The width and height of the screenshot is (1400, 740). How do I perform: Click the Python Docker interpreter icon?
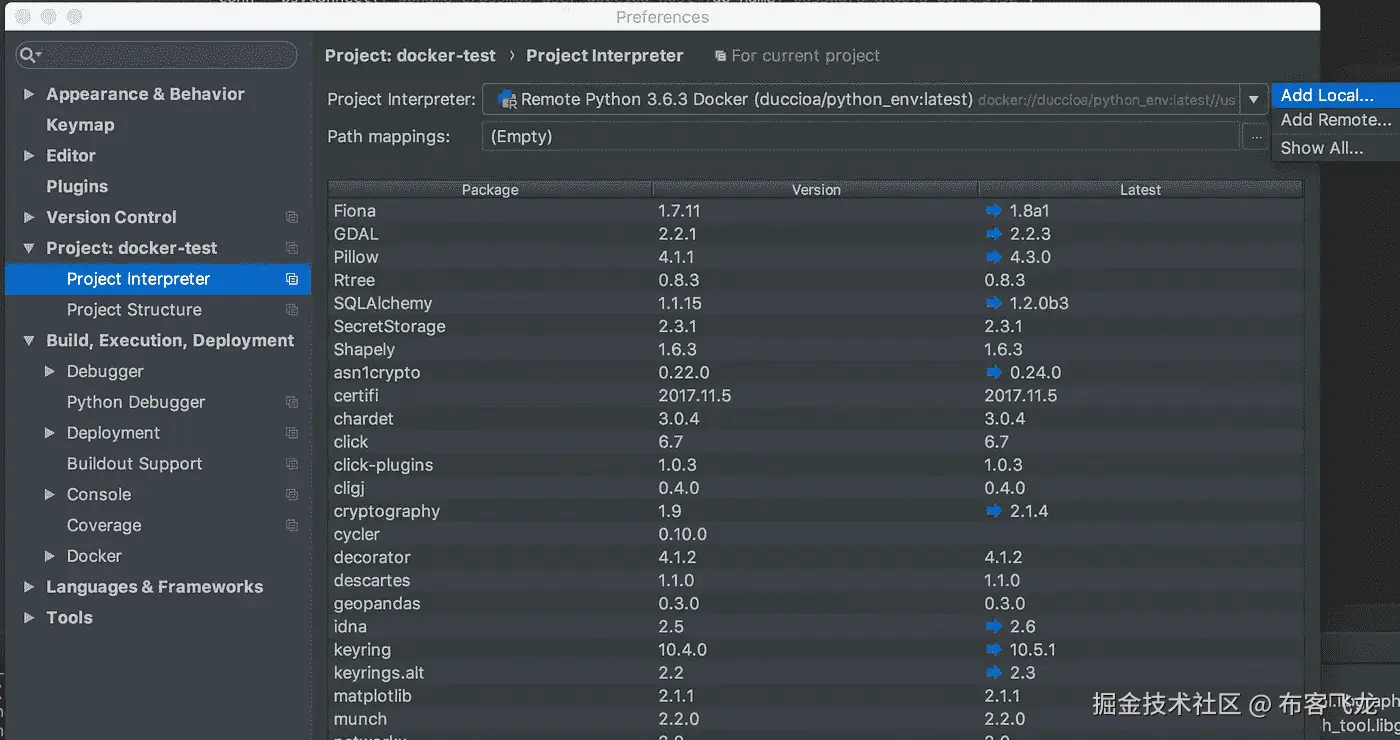pos(507,99)
